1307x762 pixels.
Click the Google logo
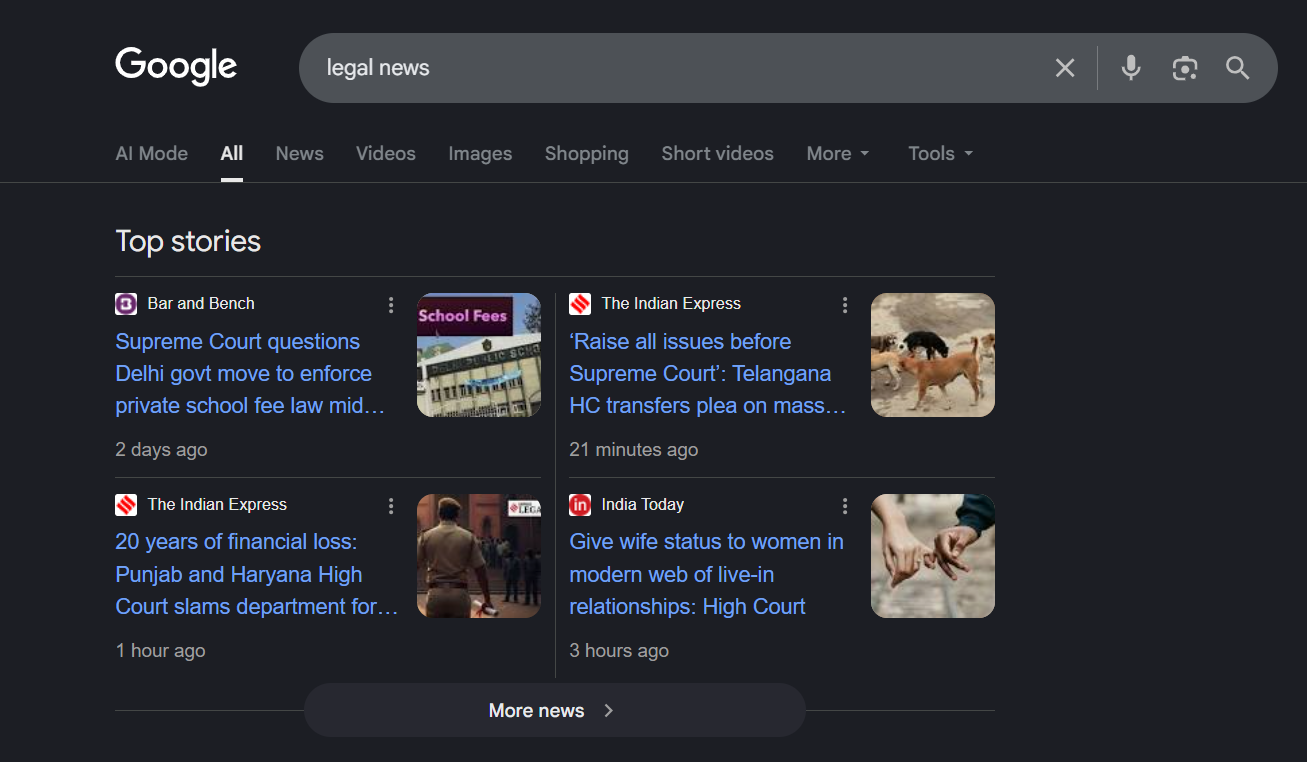point(176,66)
